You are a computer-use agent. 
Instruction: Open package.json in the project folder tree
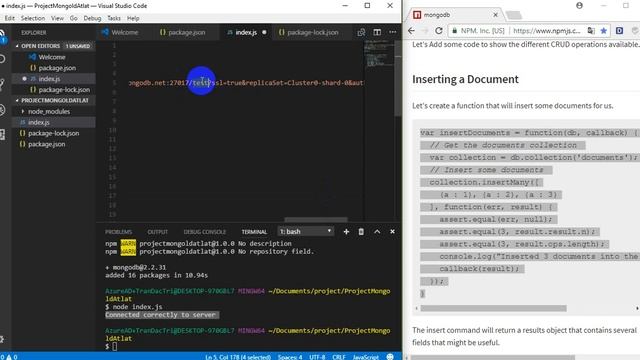pos(54,144)
